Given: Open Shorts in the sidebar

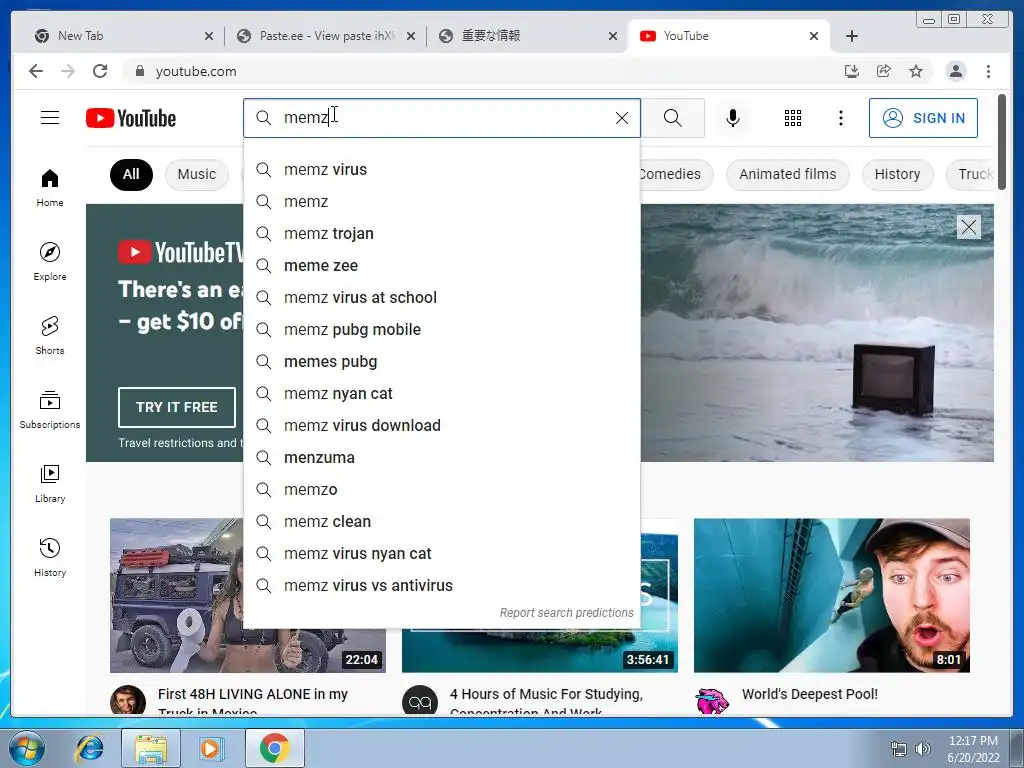Looking at the screenshot, I should [x=50, y=336].
